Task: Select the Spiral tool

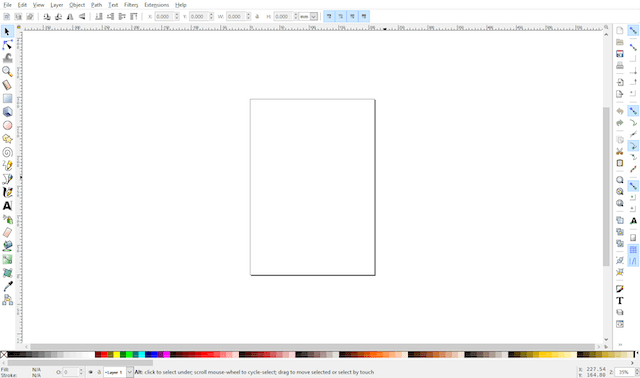Action: coord(7,152)
